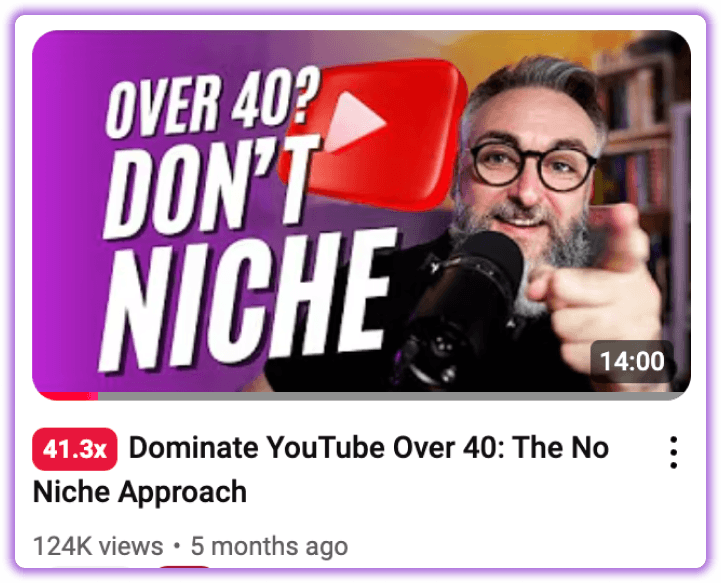The width and height of the screenshot is (721, 583).
Task: Click the '5 months ago' upload date
Action: tap(269, 546)
